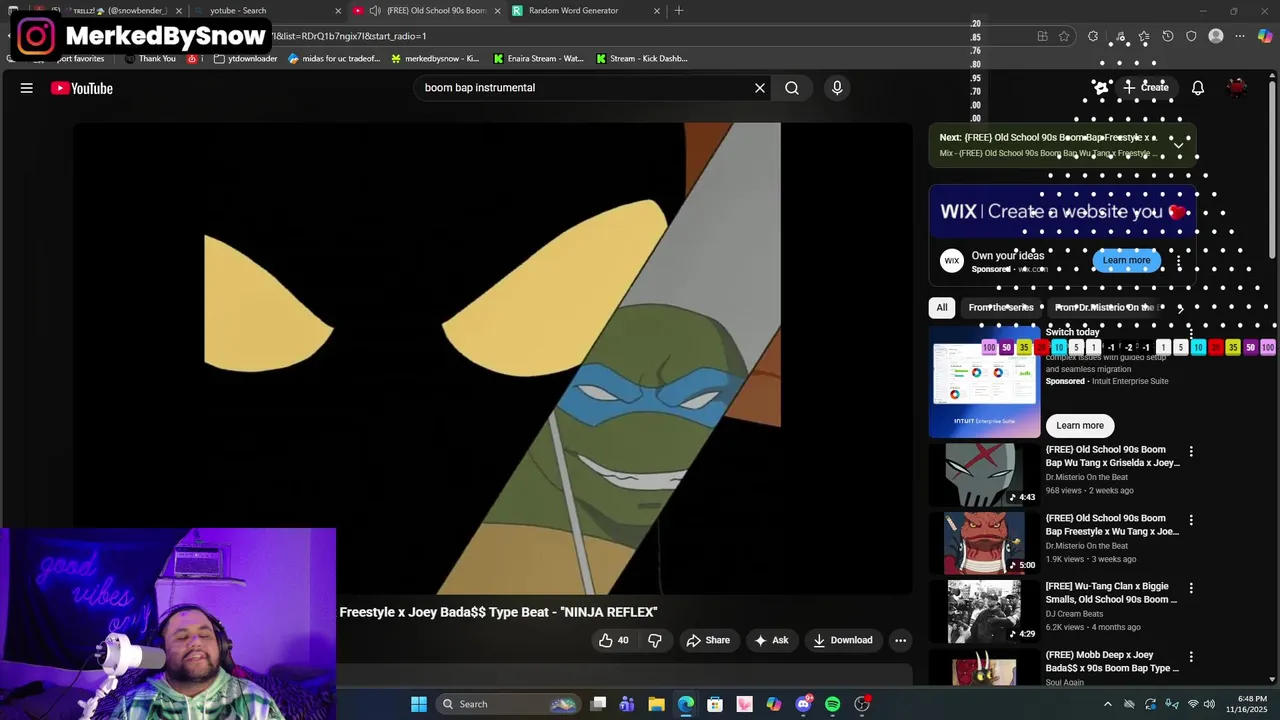Open the YouTube account avatar menu
Screen dimensions: 1280x720
1238,88
